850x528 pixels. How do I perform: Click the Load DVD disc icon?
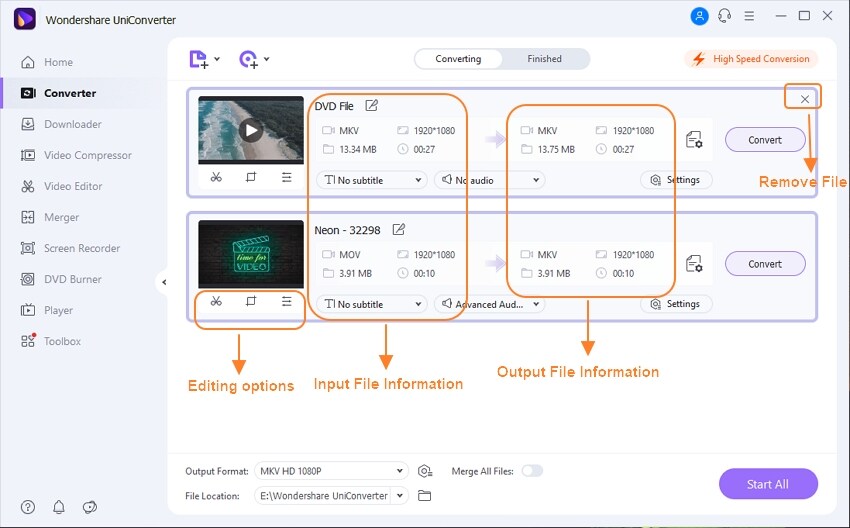coord(249,59)
